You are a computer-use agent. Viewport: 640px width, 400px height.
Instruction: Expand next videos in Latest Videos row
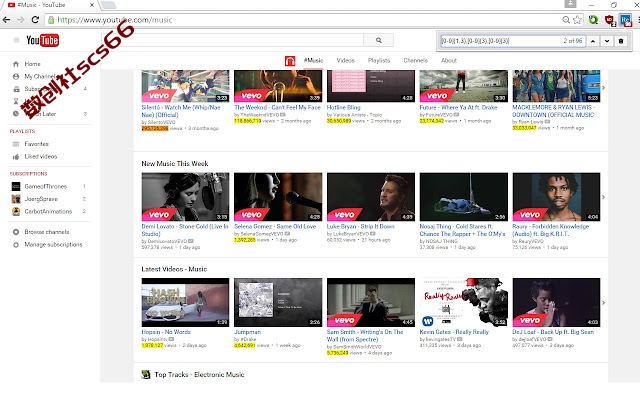tap(603, 302)
